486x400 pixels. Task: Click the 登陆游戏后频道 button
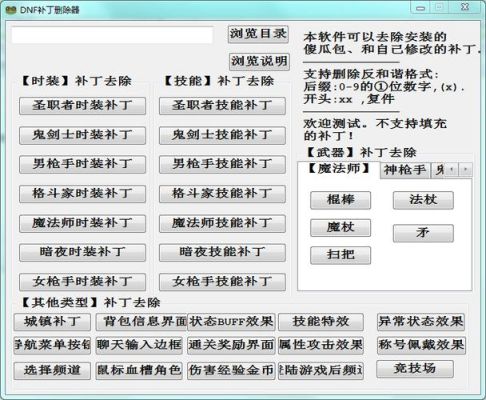click(321, 371)
